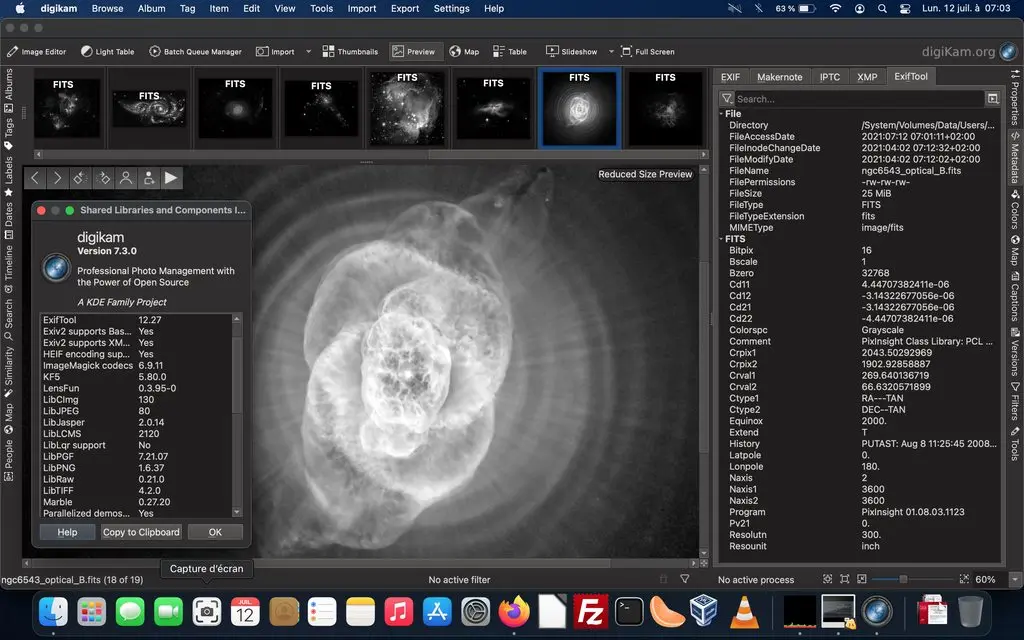Play slideshow from preview toolbar
This screenshot has height=640, width=1024.
pyautogui.click(x=171, y=178)
